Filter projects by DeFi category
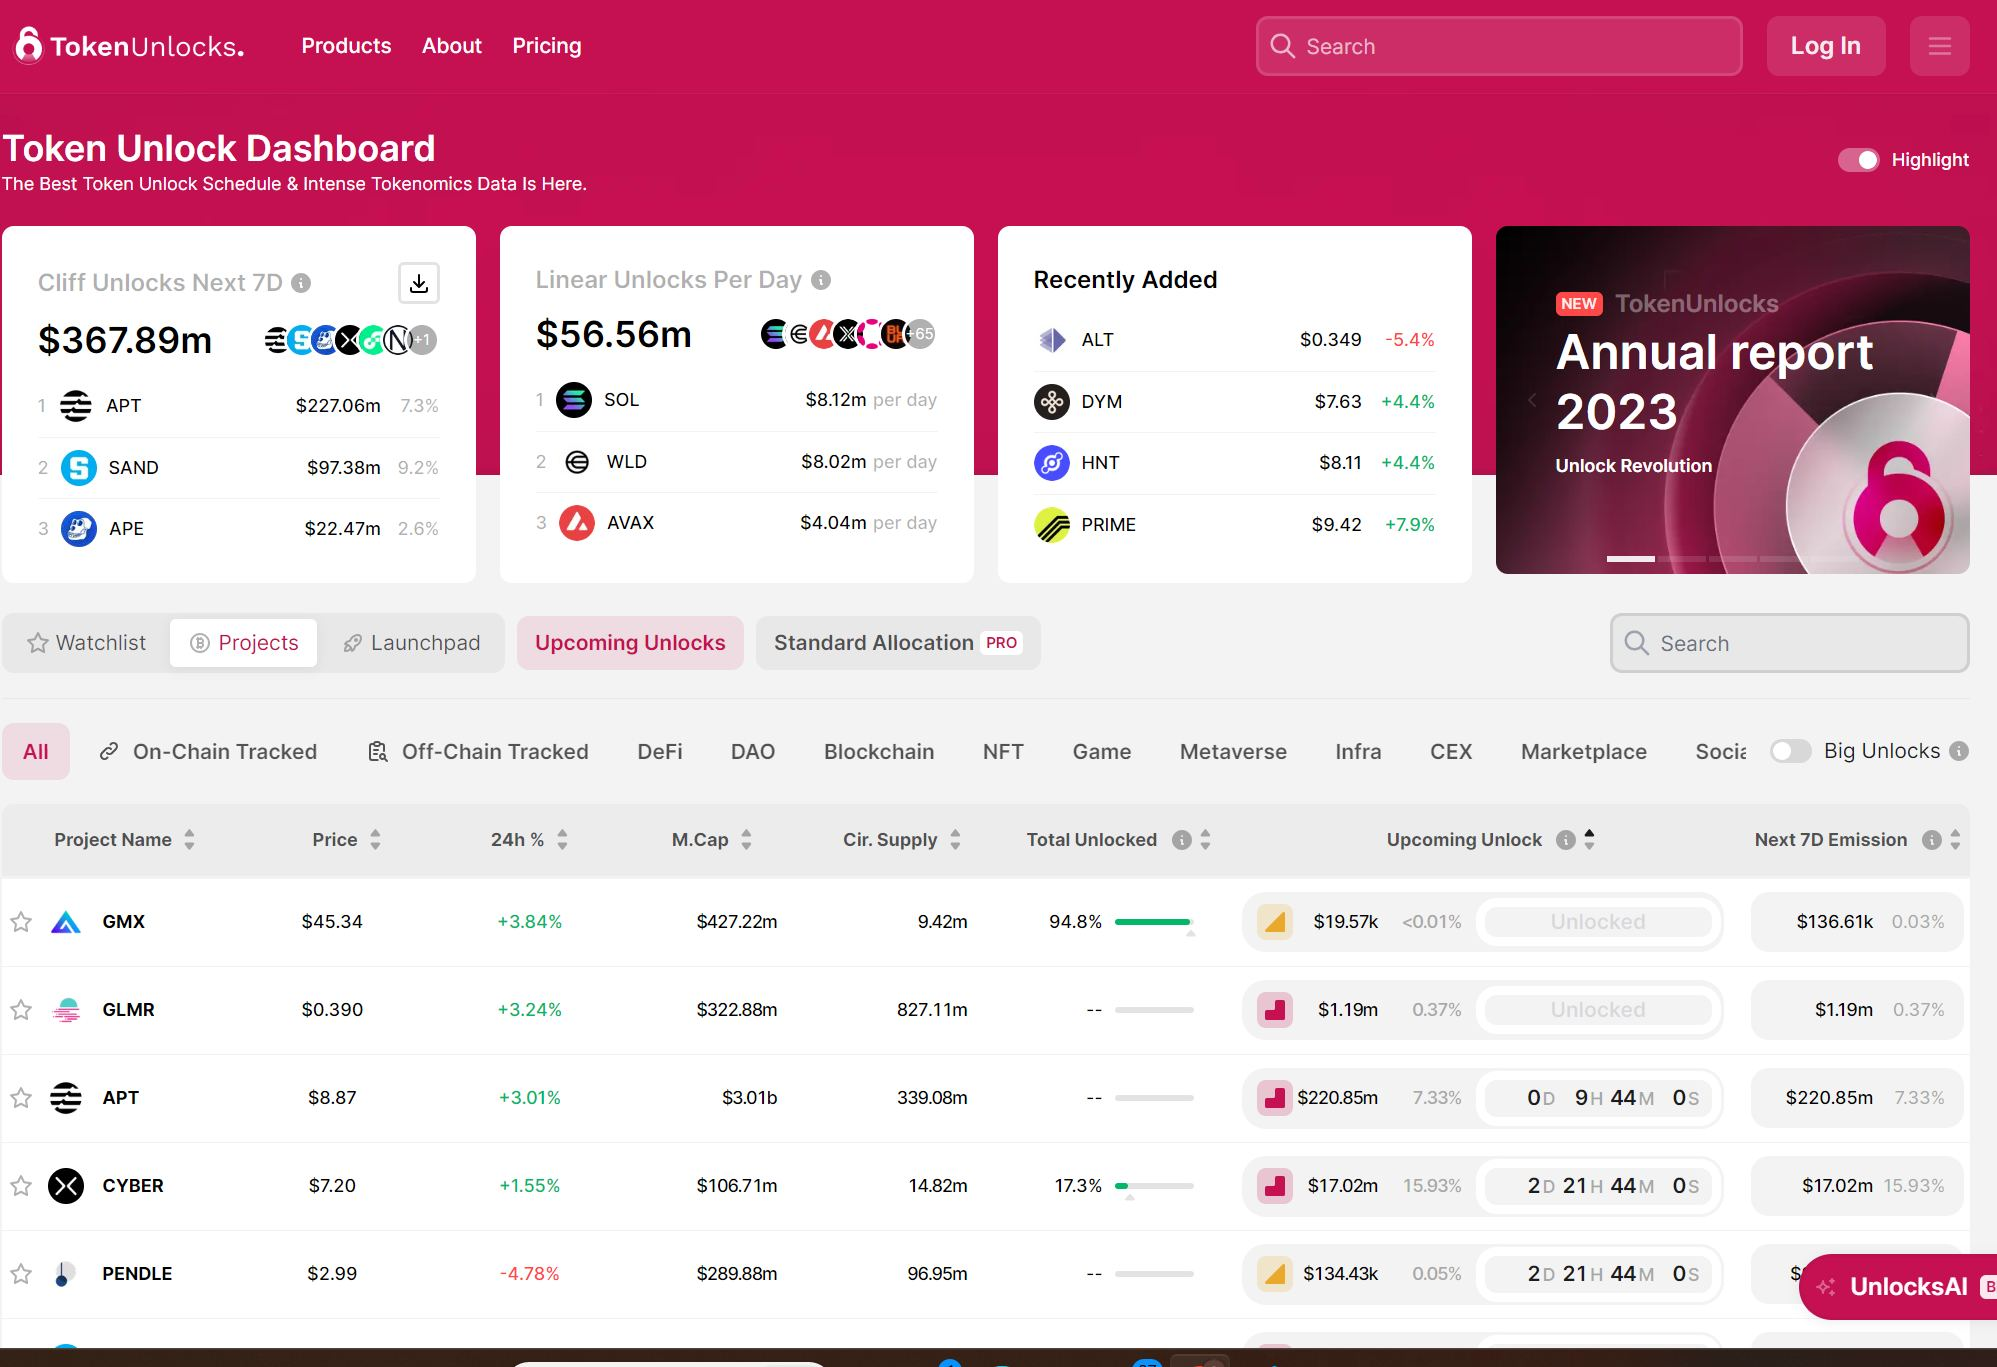The width and height of the screenshot is (1997, 1367). pyautogui.click(x=660, y=752)
